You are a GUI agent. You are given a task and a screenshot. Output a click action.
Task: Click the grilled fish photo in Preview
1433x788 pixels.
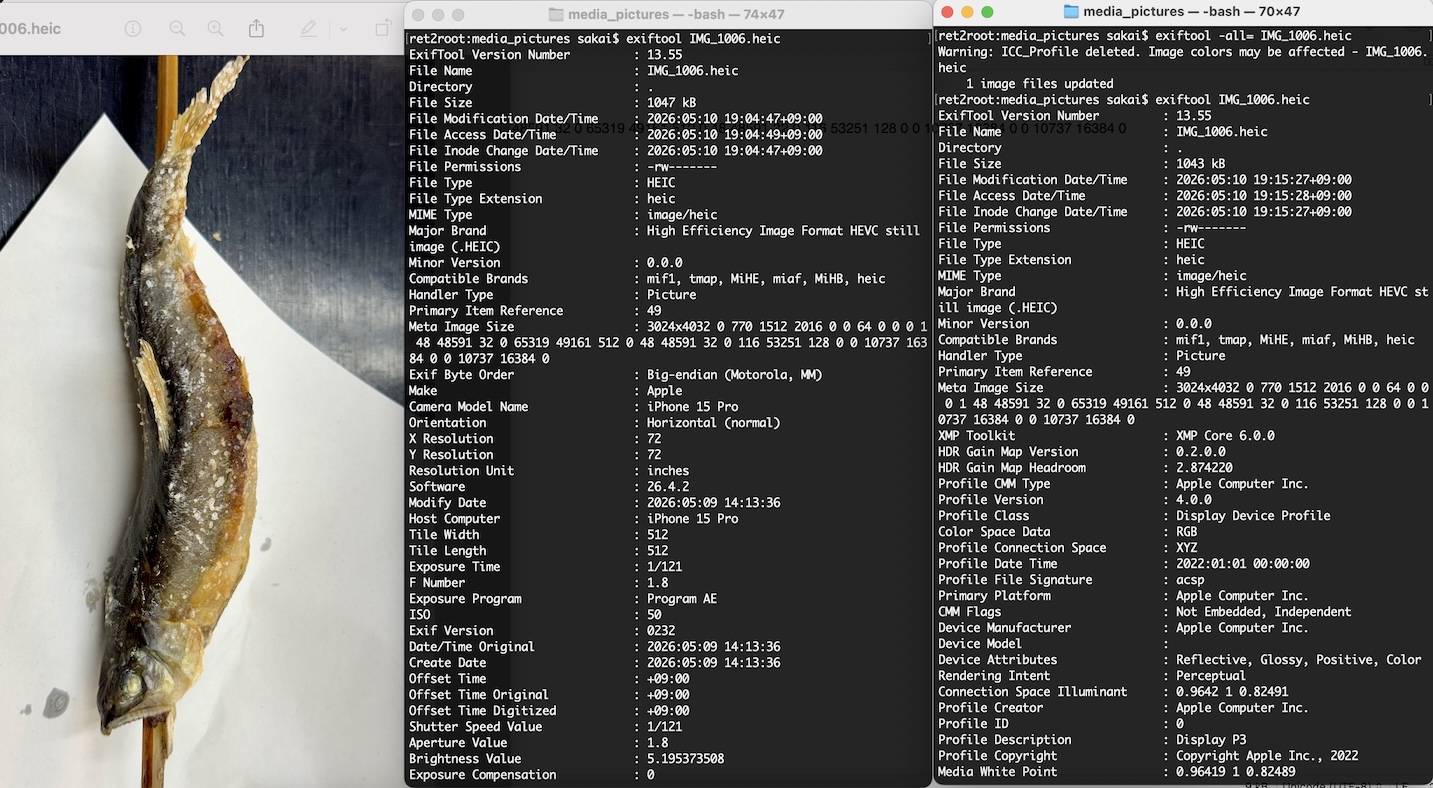tap(200, 420)
